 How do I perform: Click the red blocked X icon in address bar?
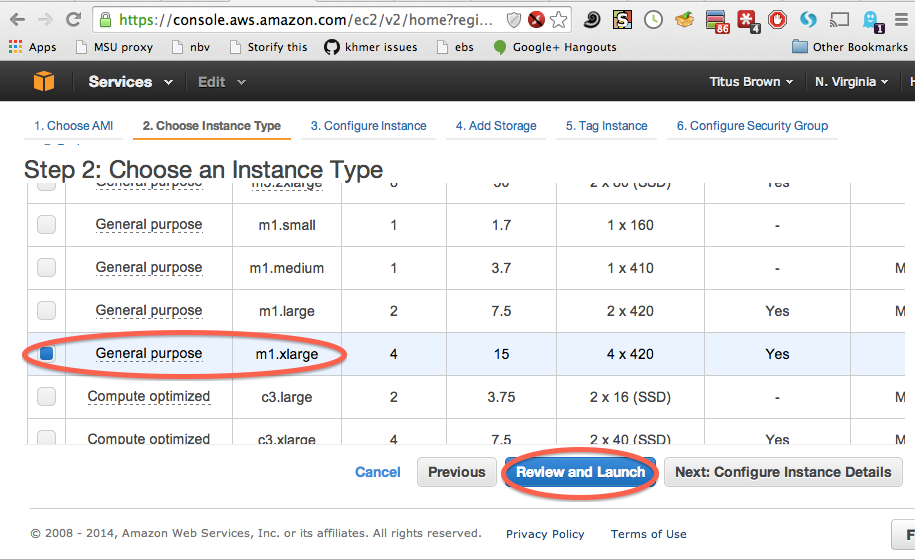[536, 20]
